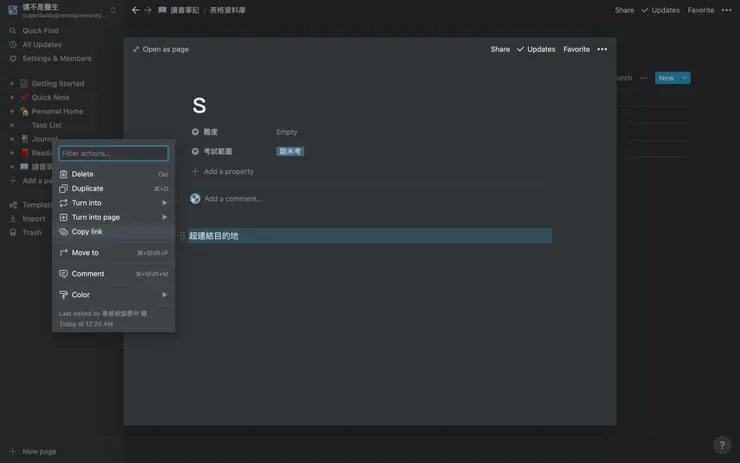Click Updates in the top bar

pos(660,10)
